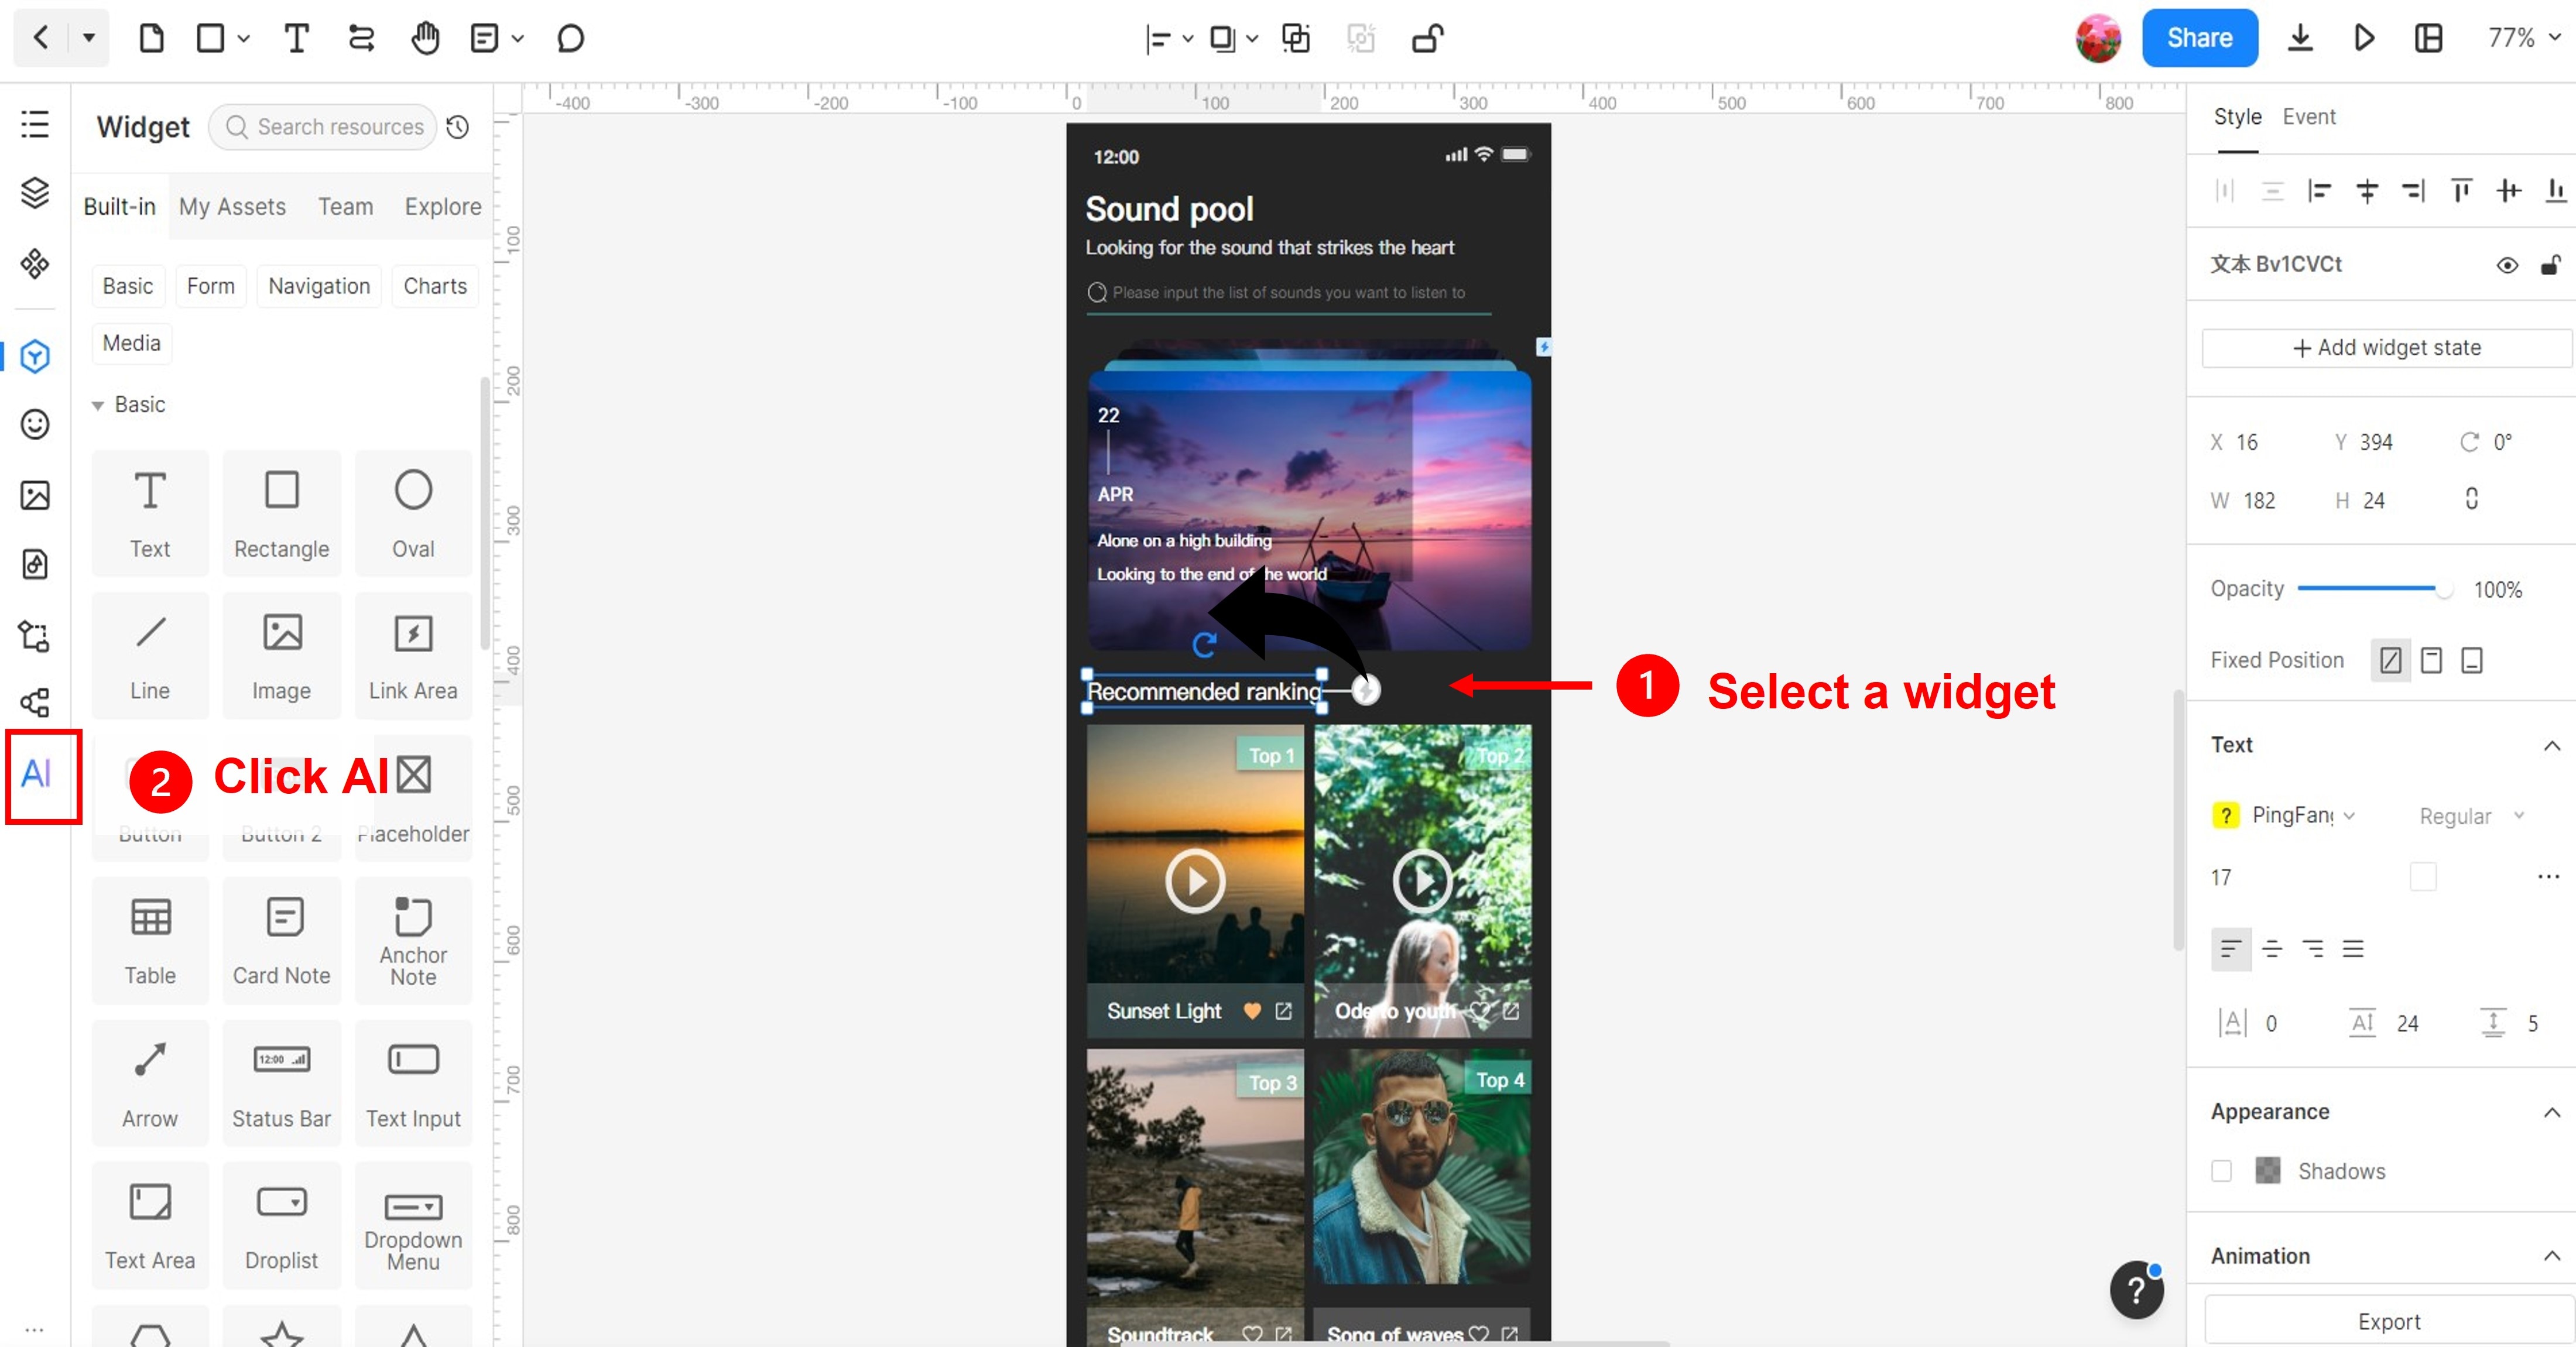Open the layers panel icon
2576x1347 pixels.
35,192
